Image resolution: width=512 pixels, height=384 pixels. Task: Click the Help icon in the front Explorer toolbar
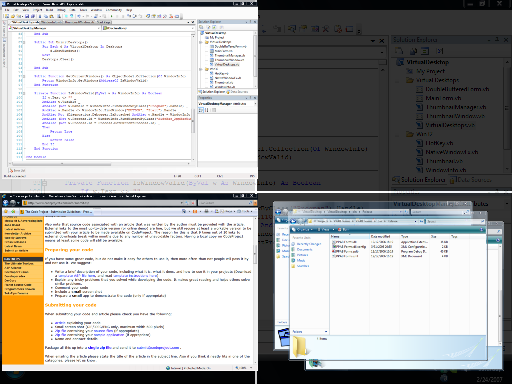point(481,230)
